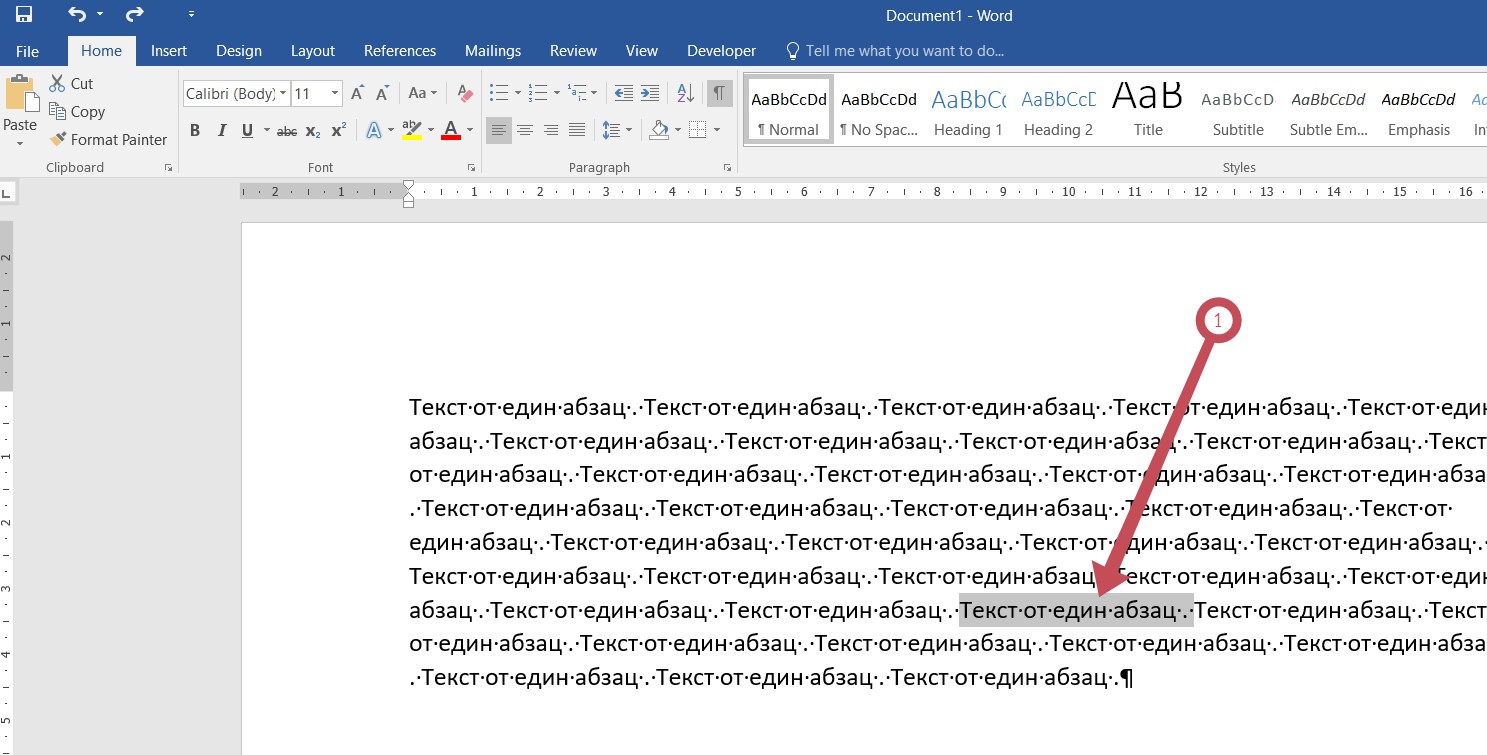This screenshot has height=755, width=1487.
Task: Launch the Font dialog box
Action: pos(471,168)
